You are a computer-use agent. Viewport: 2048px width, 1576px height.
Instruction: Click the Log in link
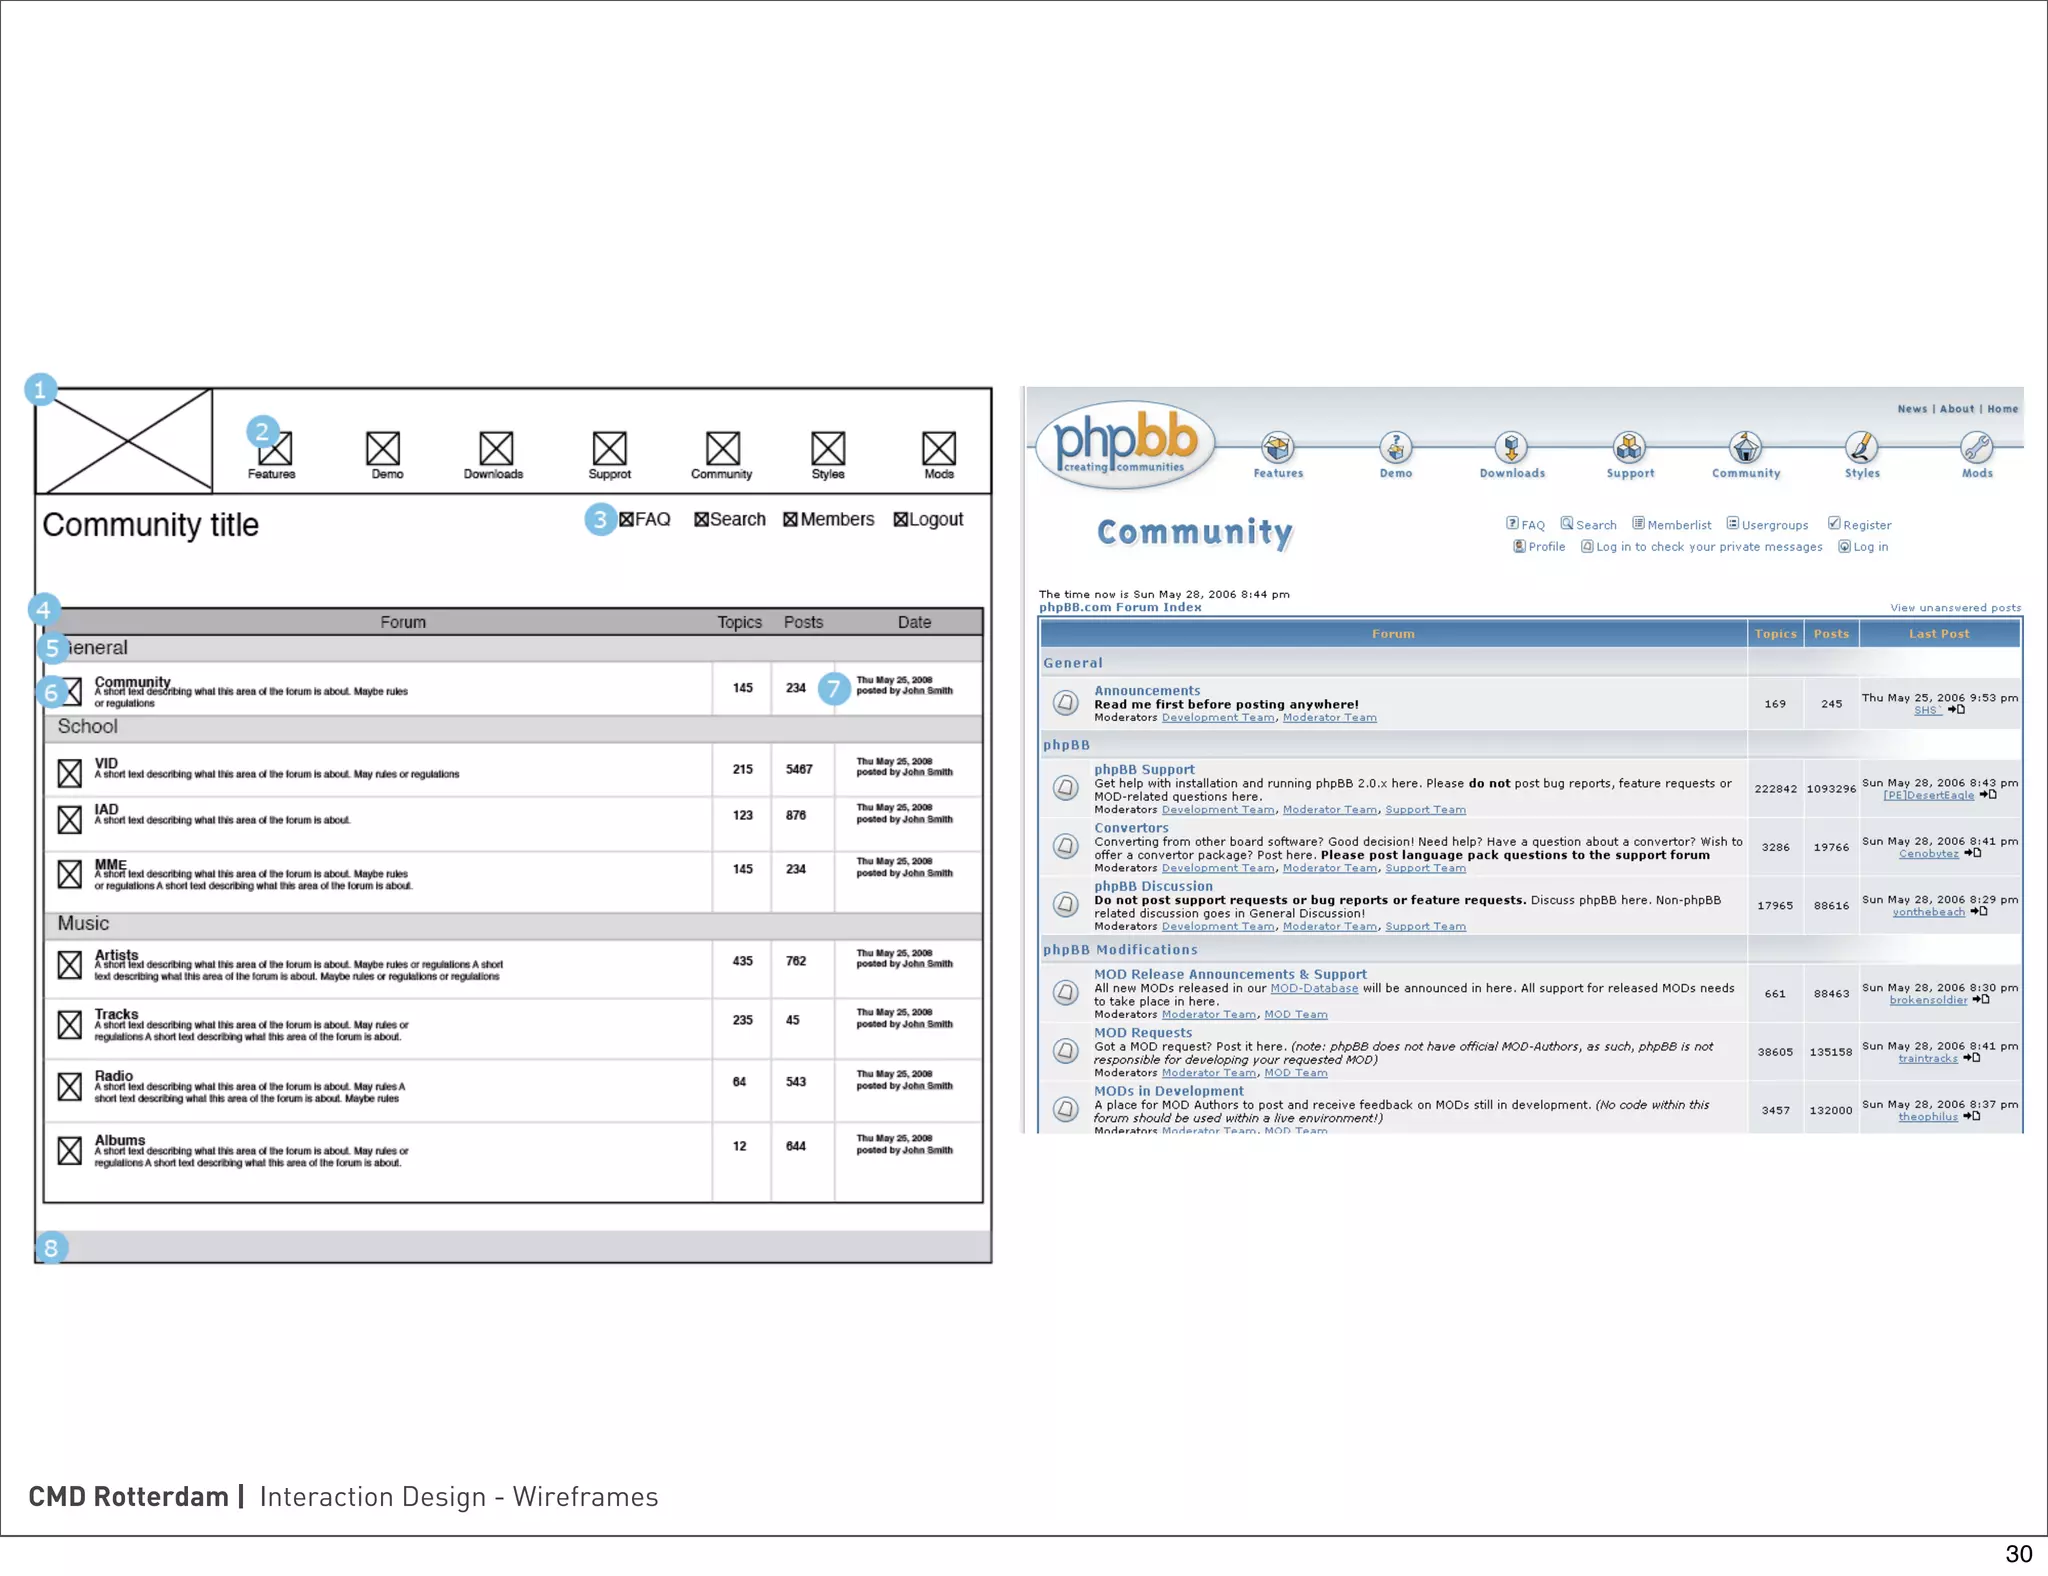coord(1863,547)
